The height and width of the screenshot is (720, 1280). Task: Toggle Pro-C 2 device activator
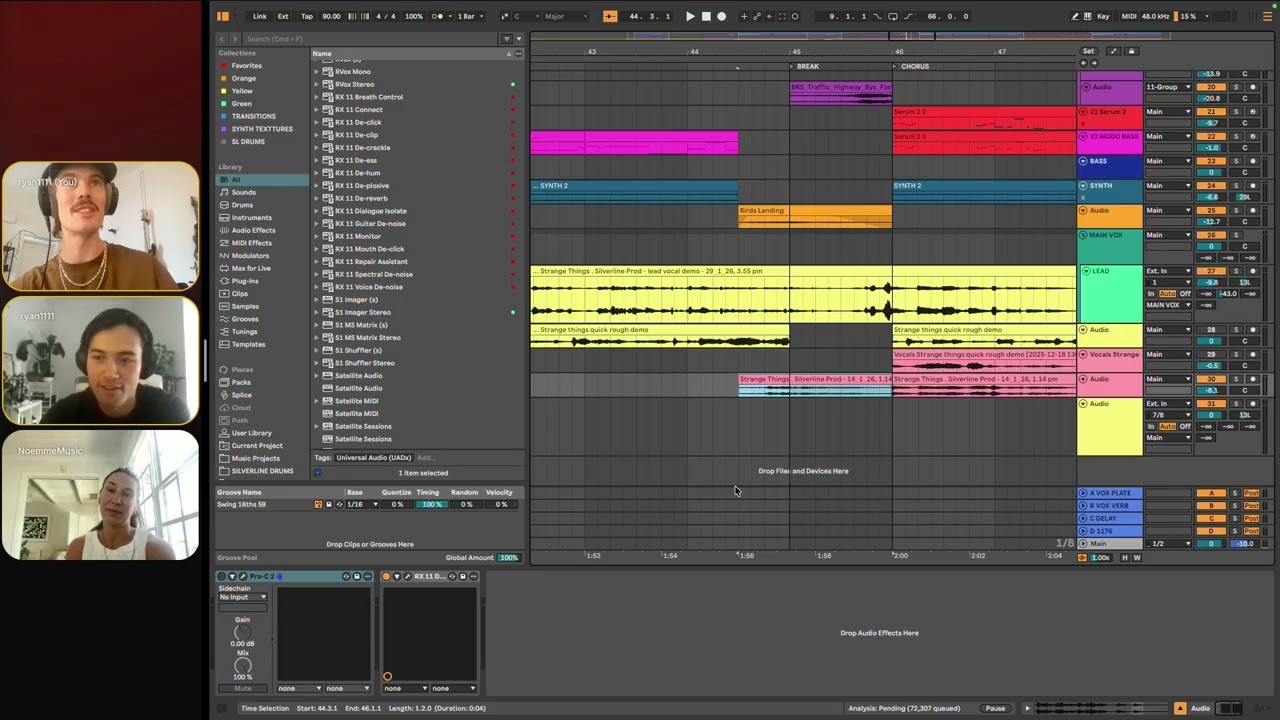click(222, 576)
